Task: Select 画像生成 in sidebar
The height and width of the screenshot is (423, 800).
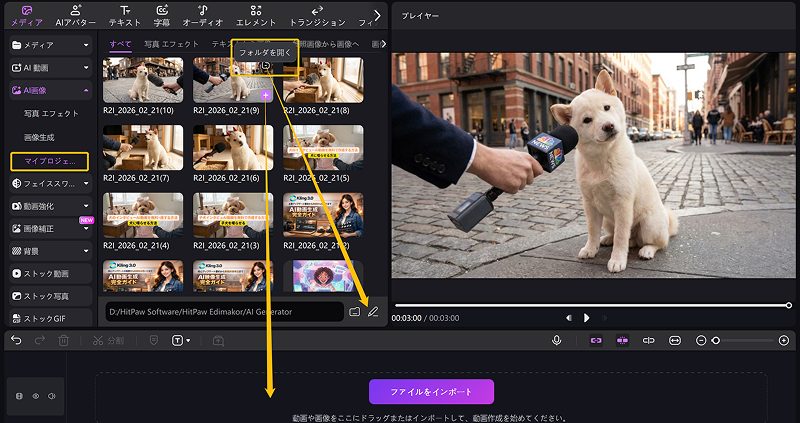Action: pos(39,137)
